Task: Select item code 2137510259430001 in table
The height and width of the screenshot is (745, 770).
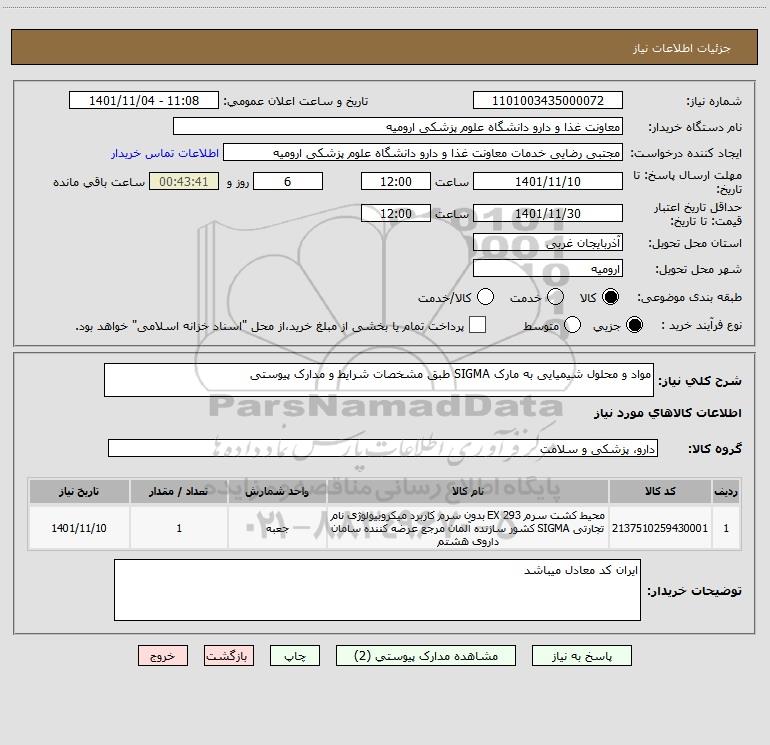Action: [x=672, y=528]
